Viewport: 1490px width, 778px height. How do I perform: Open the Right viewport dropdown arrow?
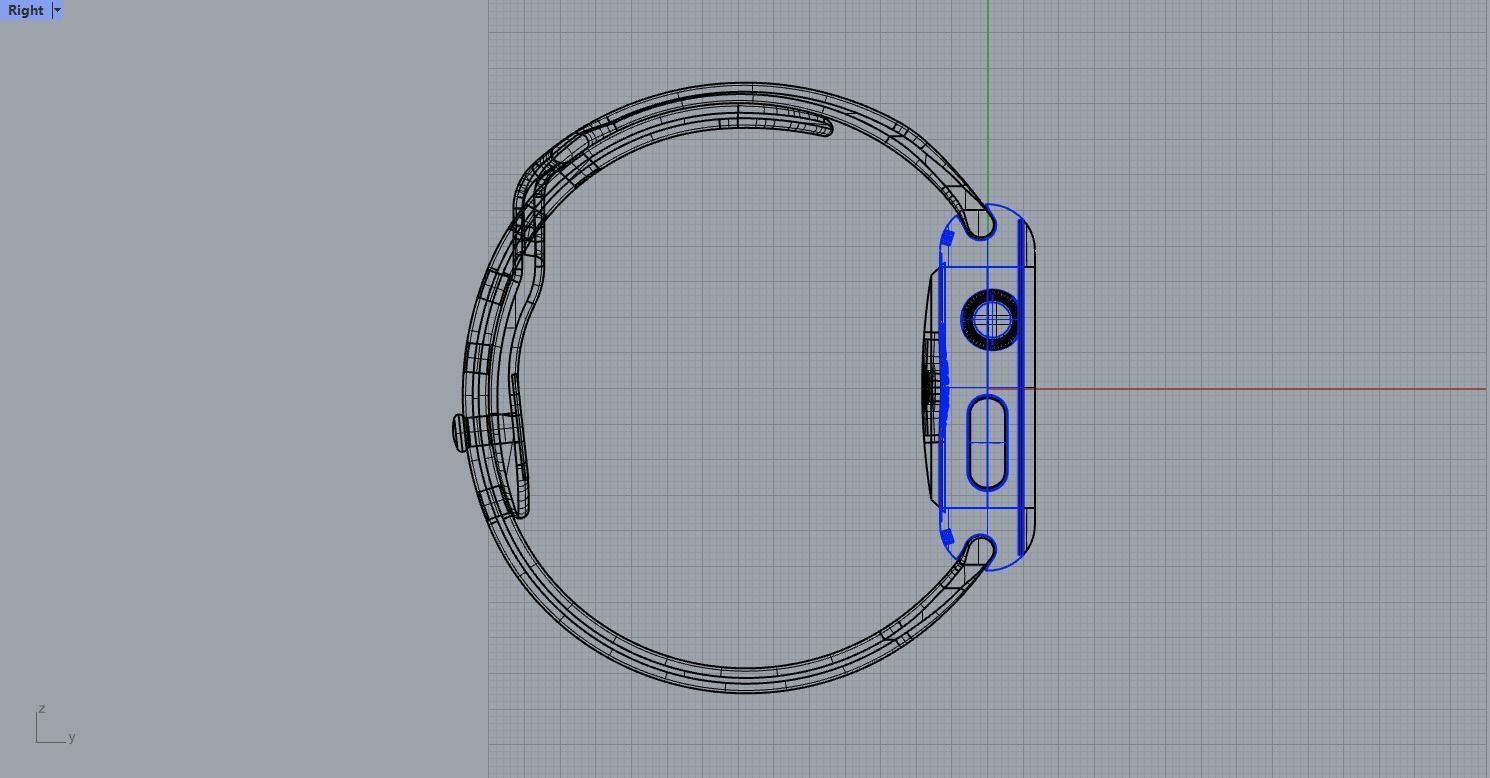click(57, 10)
